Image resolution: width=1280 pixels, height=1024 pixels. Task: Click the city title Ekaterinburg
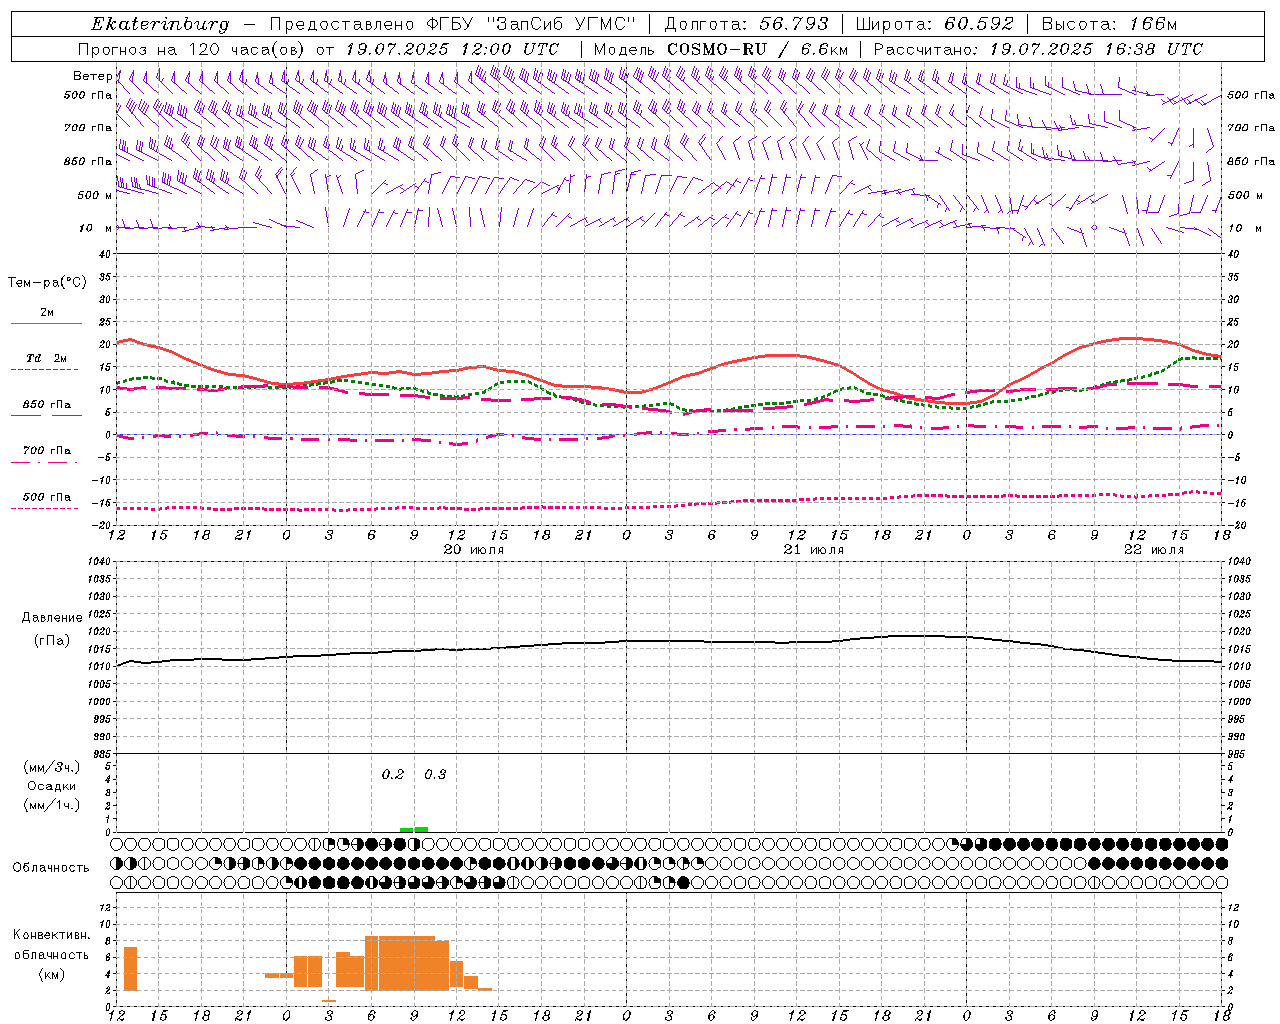click(160, 24)
